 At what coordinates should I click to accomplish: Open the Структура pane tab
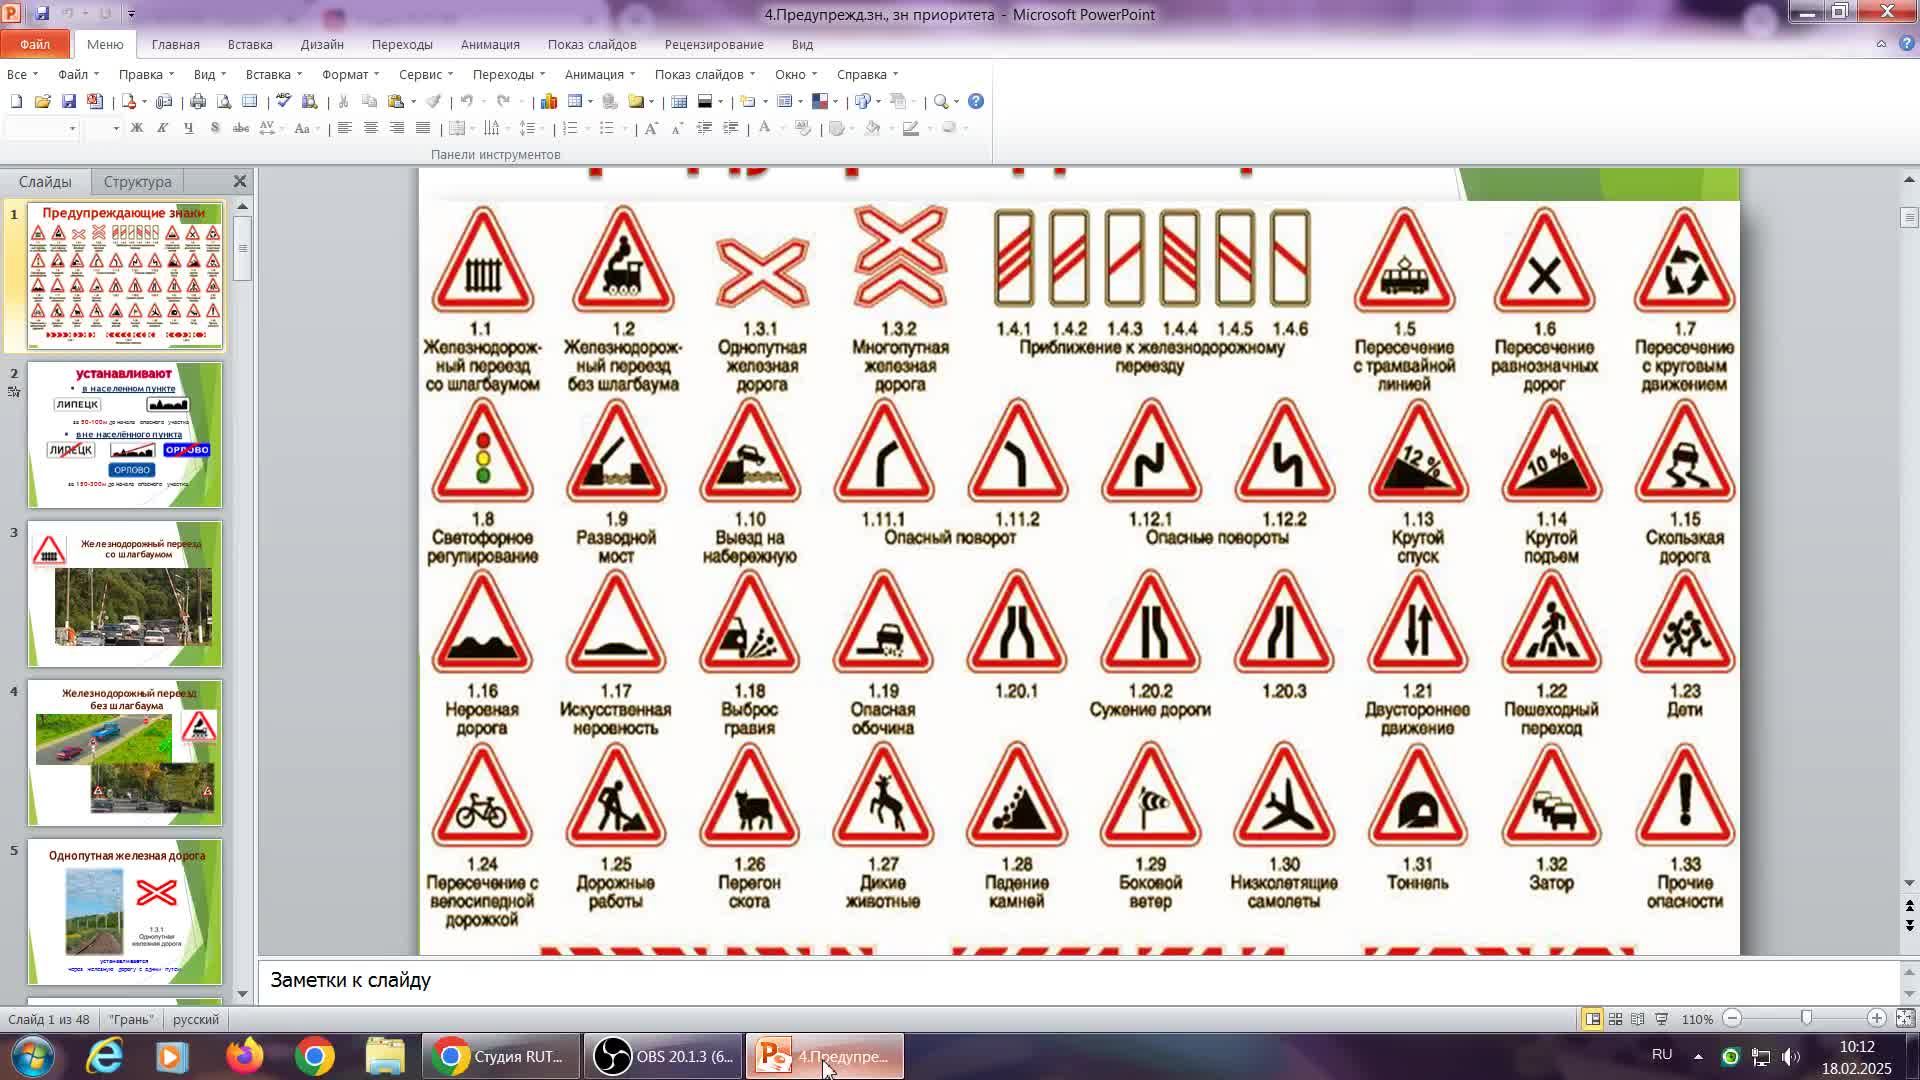coord(137,182)
